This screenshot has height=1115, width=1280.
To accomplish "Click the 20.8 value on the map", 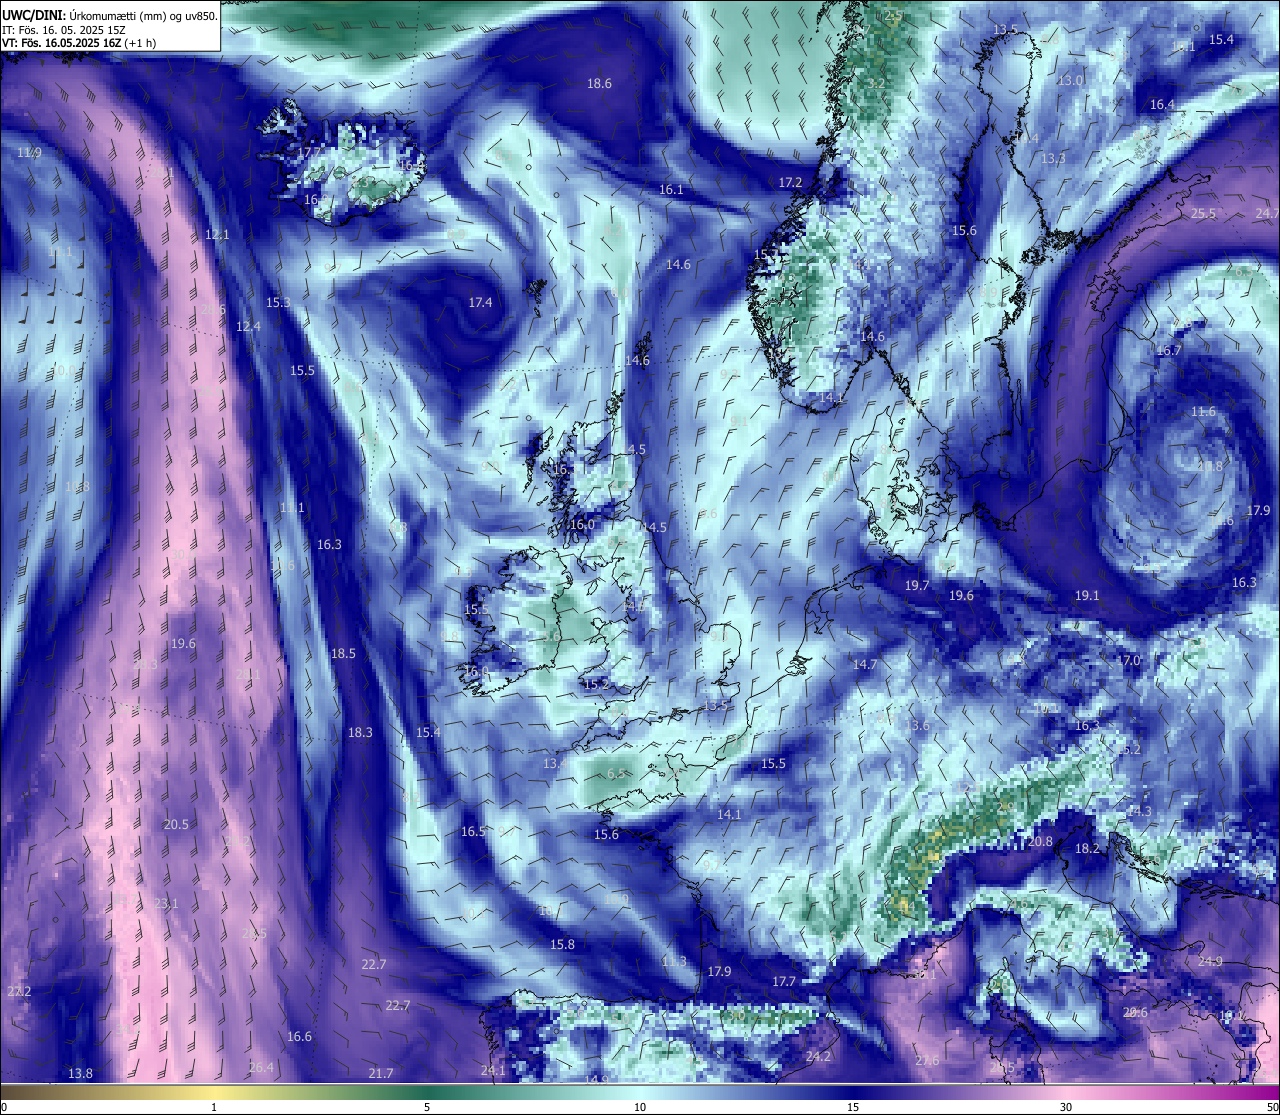I will pyautogui.click(x=1040, y=841).
